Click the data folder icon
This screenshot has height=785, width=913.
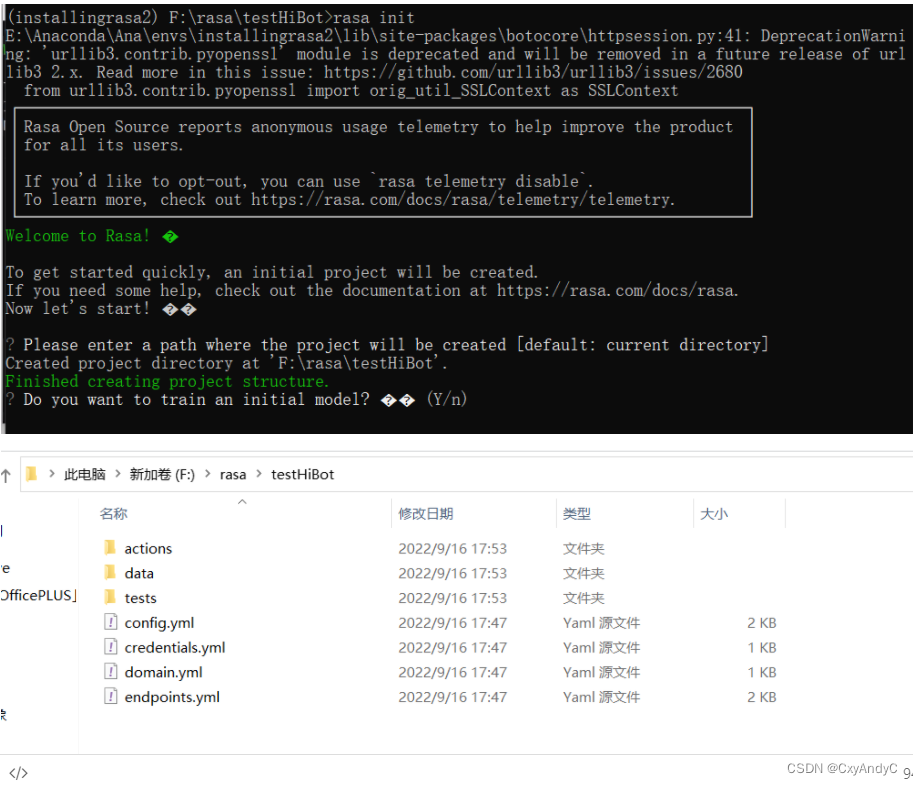(x=109, y=572)
